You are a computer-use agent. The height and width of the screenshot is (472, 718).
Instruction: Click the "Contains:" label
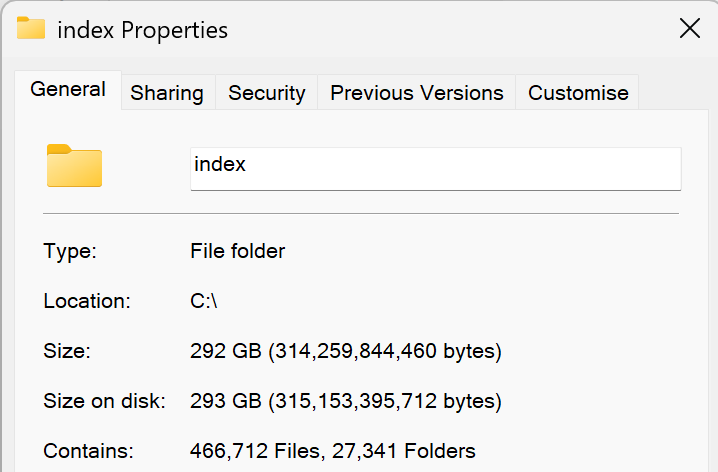click(88, 451)
